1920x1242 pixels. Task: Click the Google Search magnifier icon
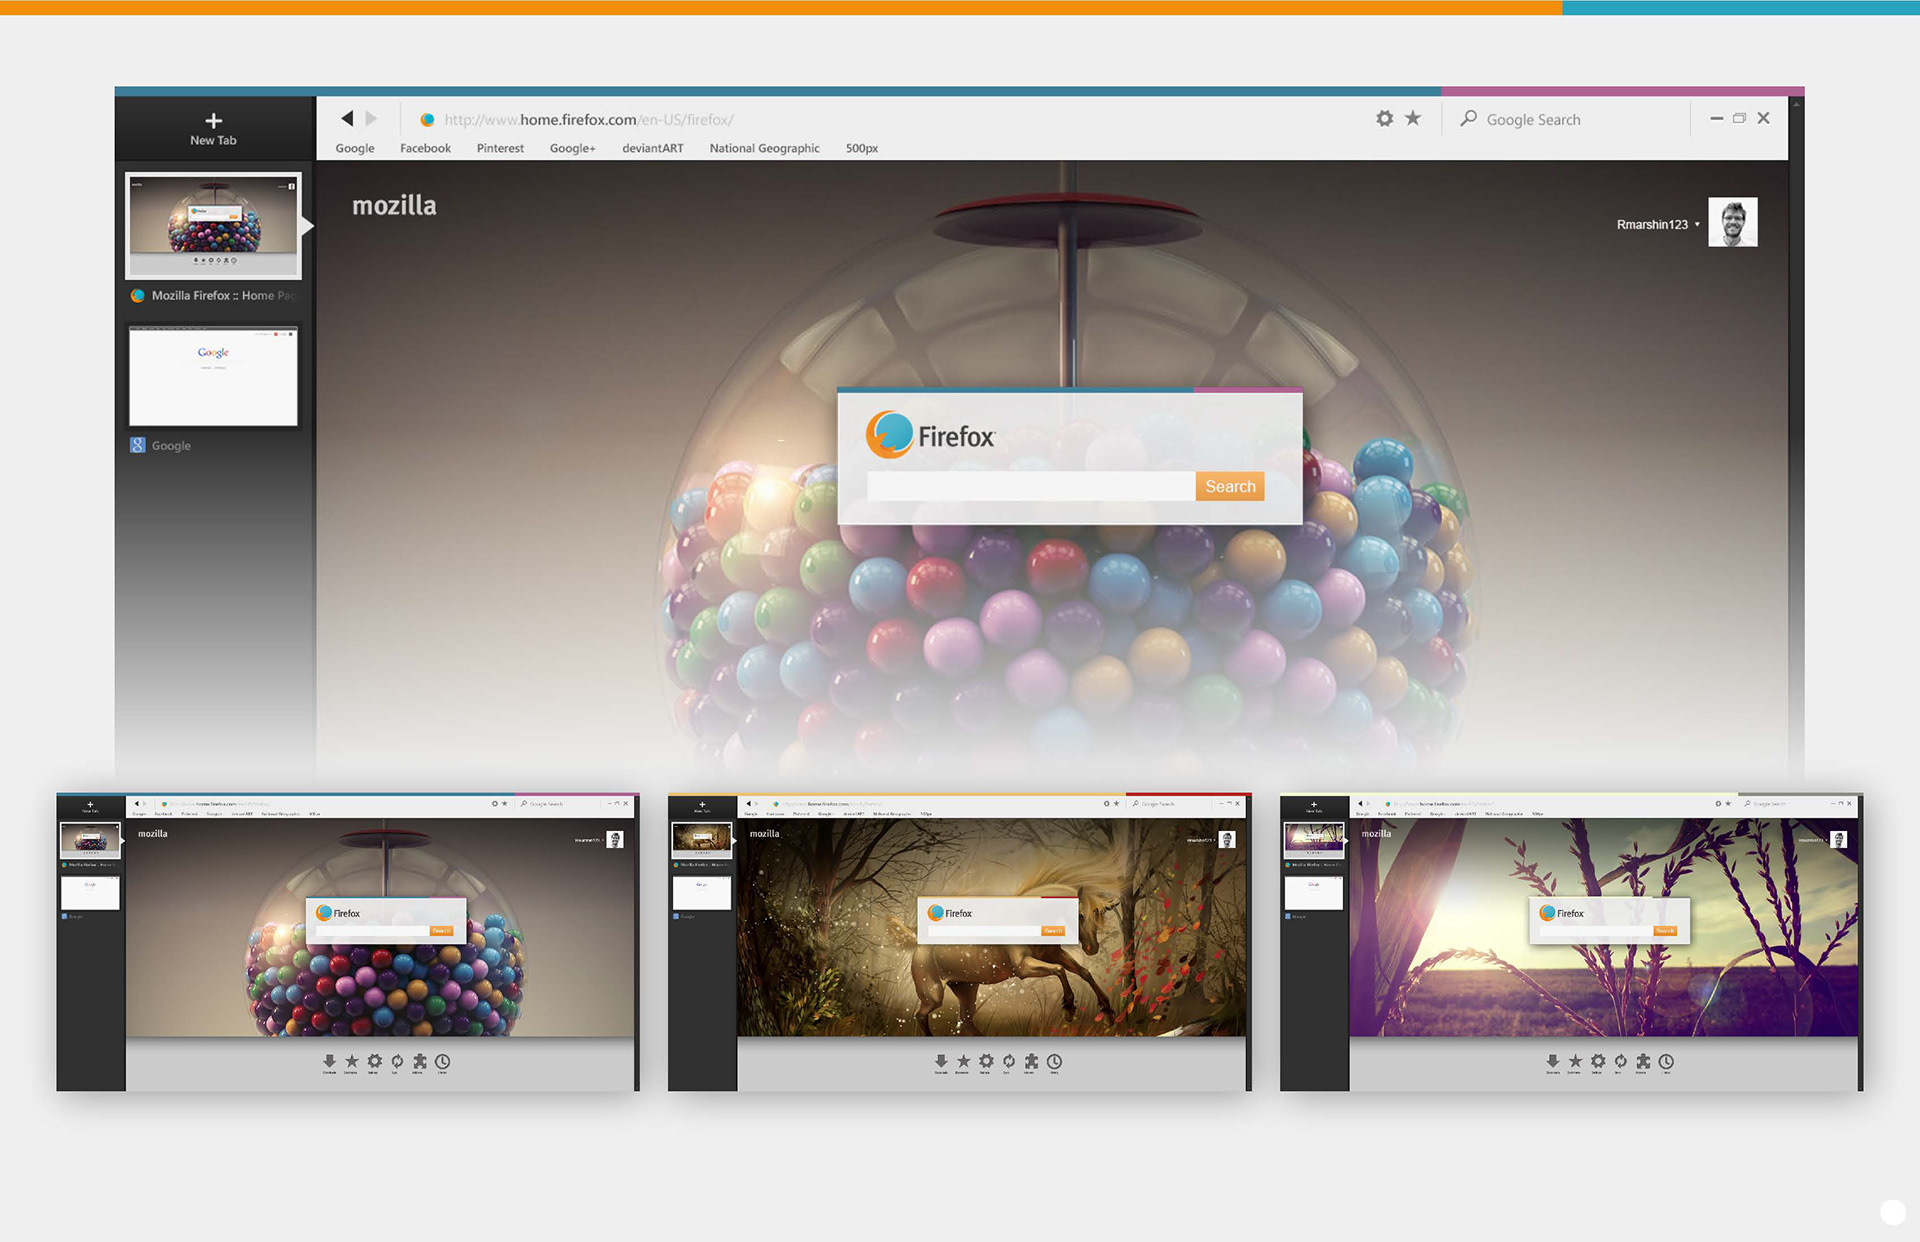1468,119
